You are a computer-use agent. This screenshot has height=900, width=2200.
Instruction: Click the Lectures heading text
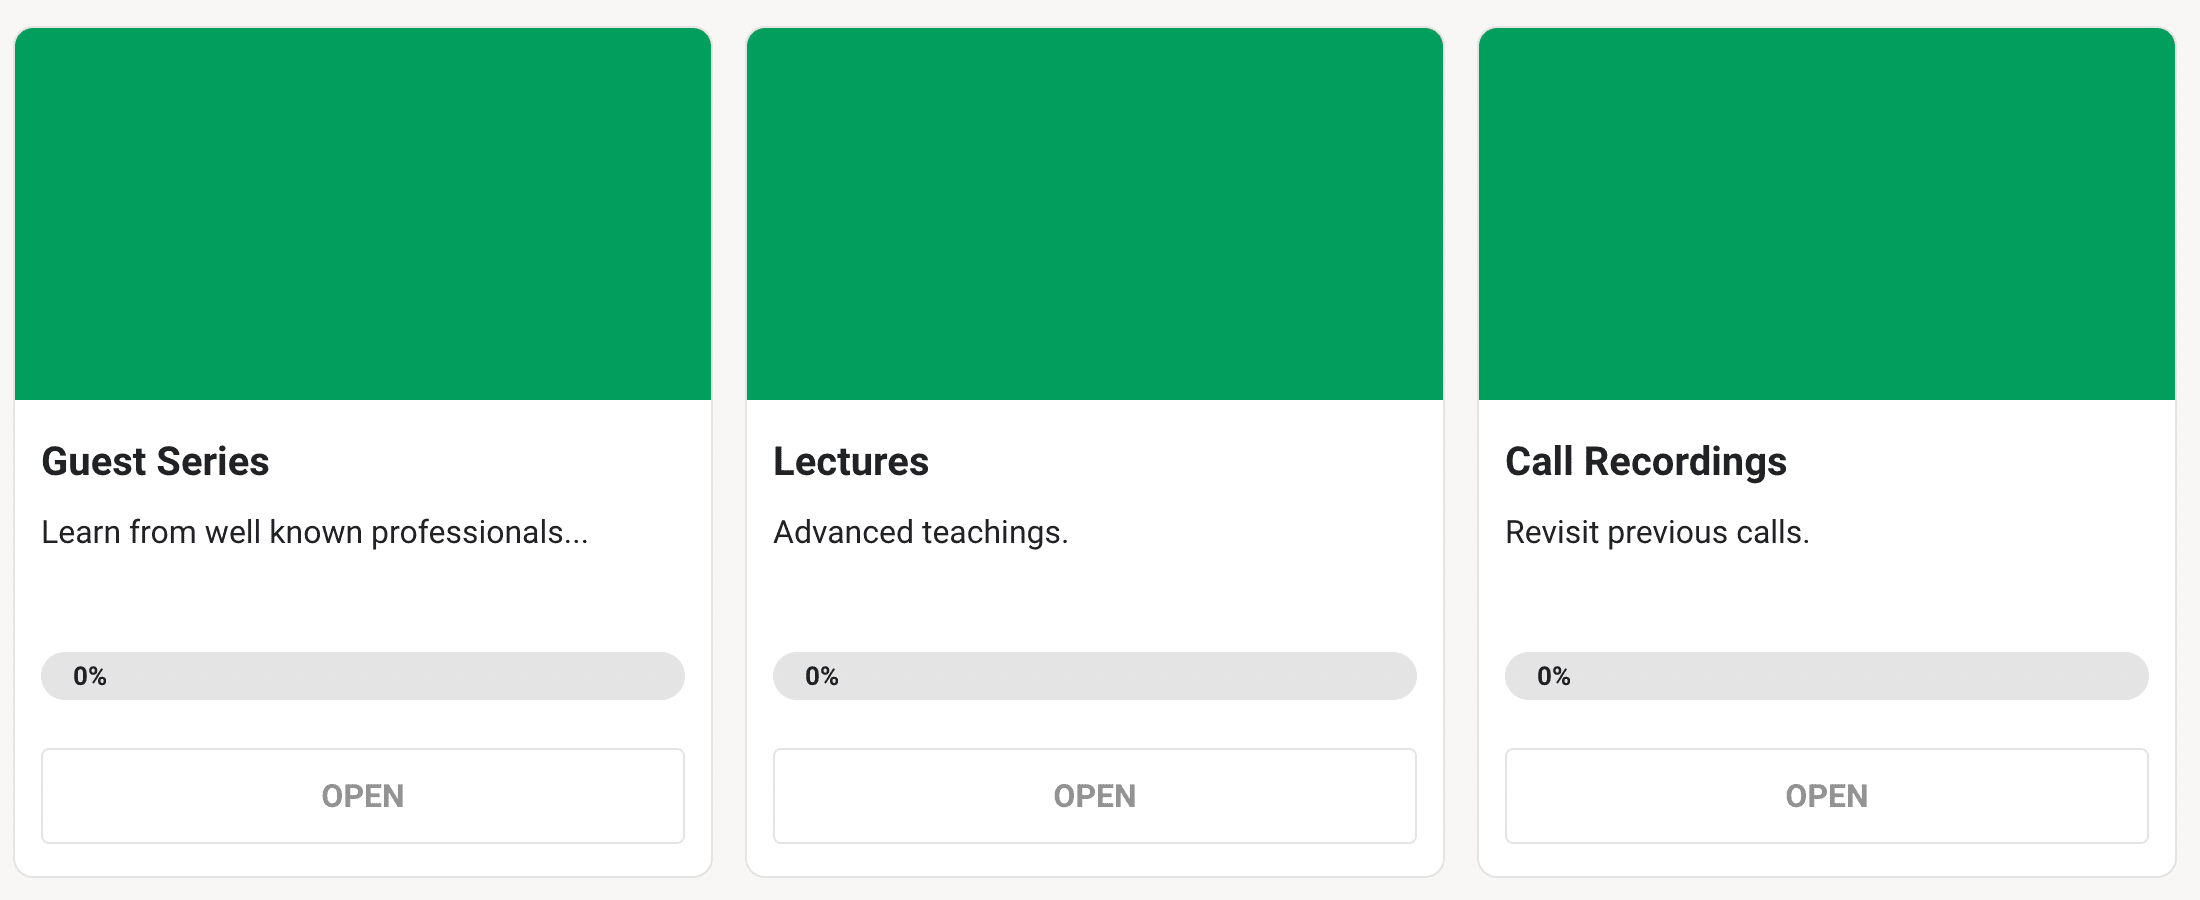pos(851,462)
